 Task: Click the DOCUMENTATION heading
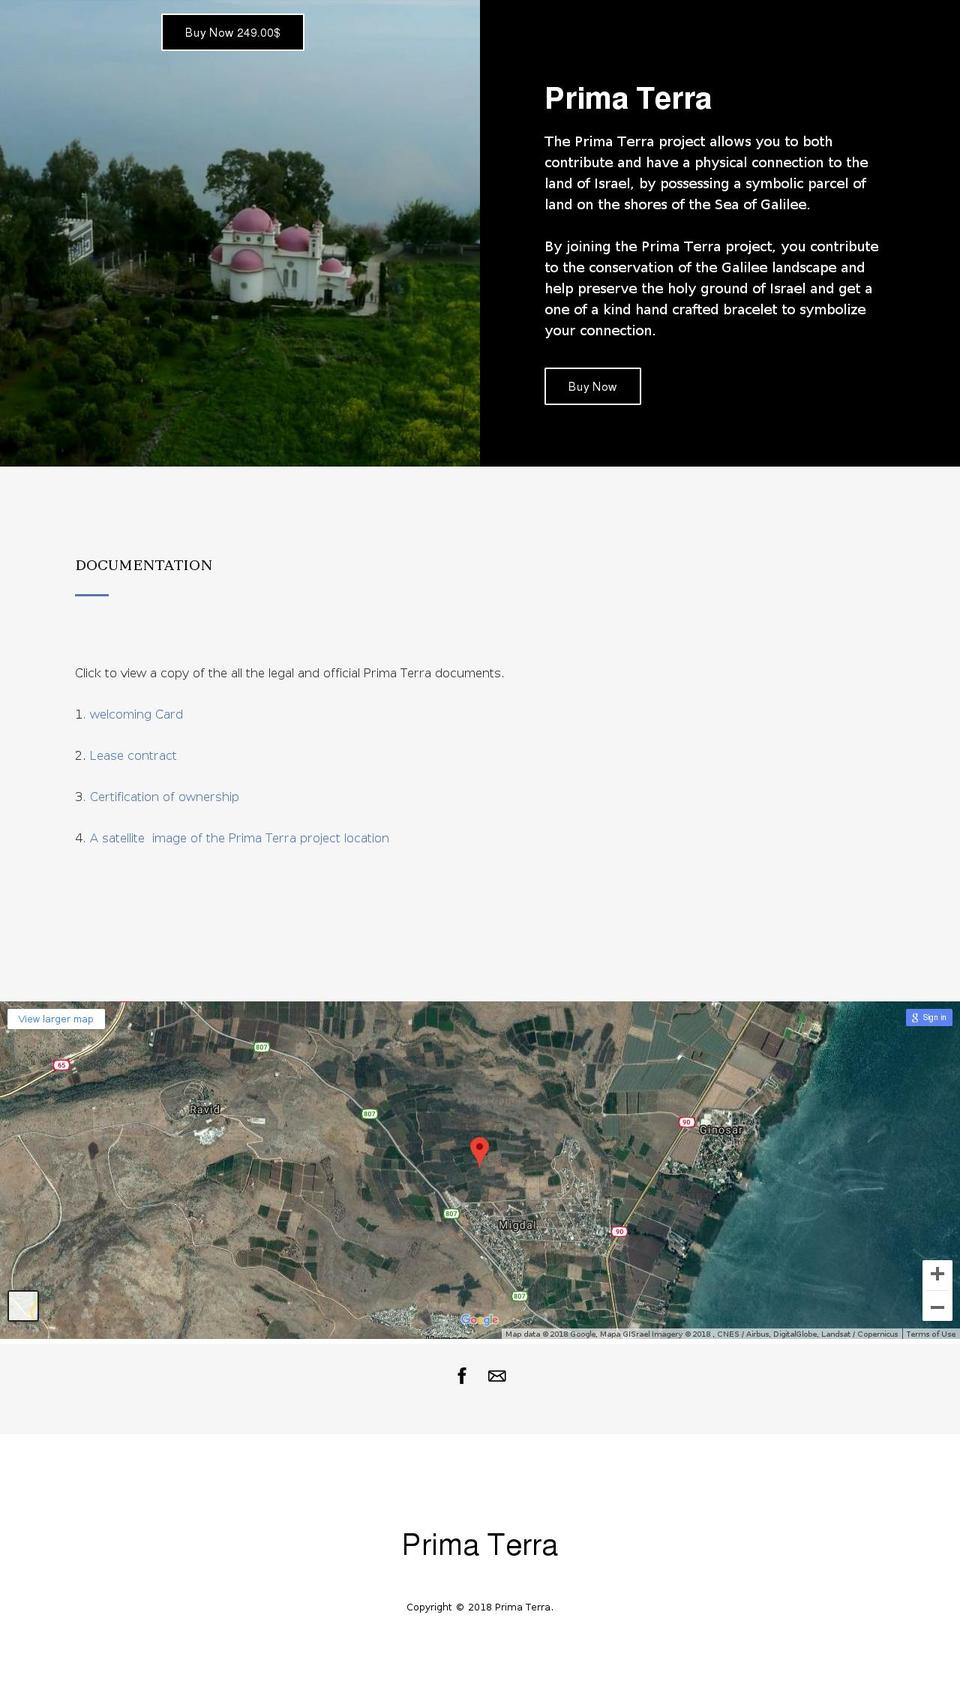144,565
